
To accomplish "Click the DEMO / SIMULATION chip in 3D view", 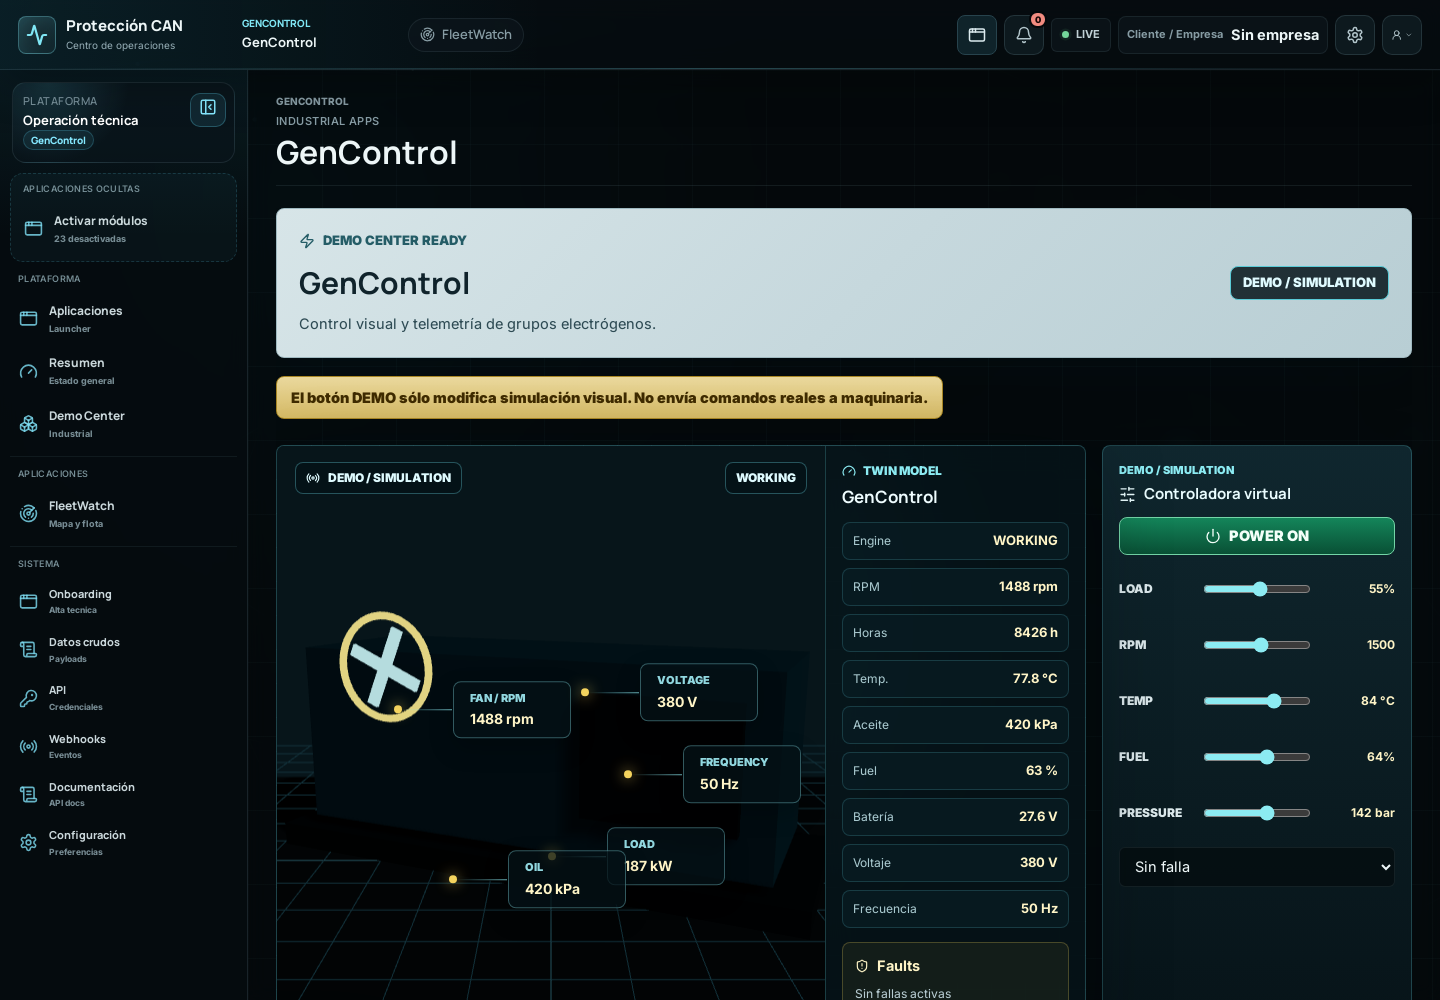I will point(378,478).
